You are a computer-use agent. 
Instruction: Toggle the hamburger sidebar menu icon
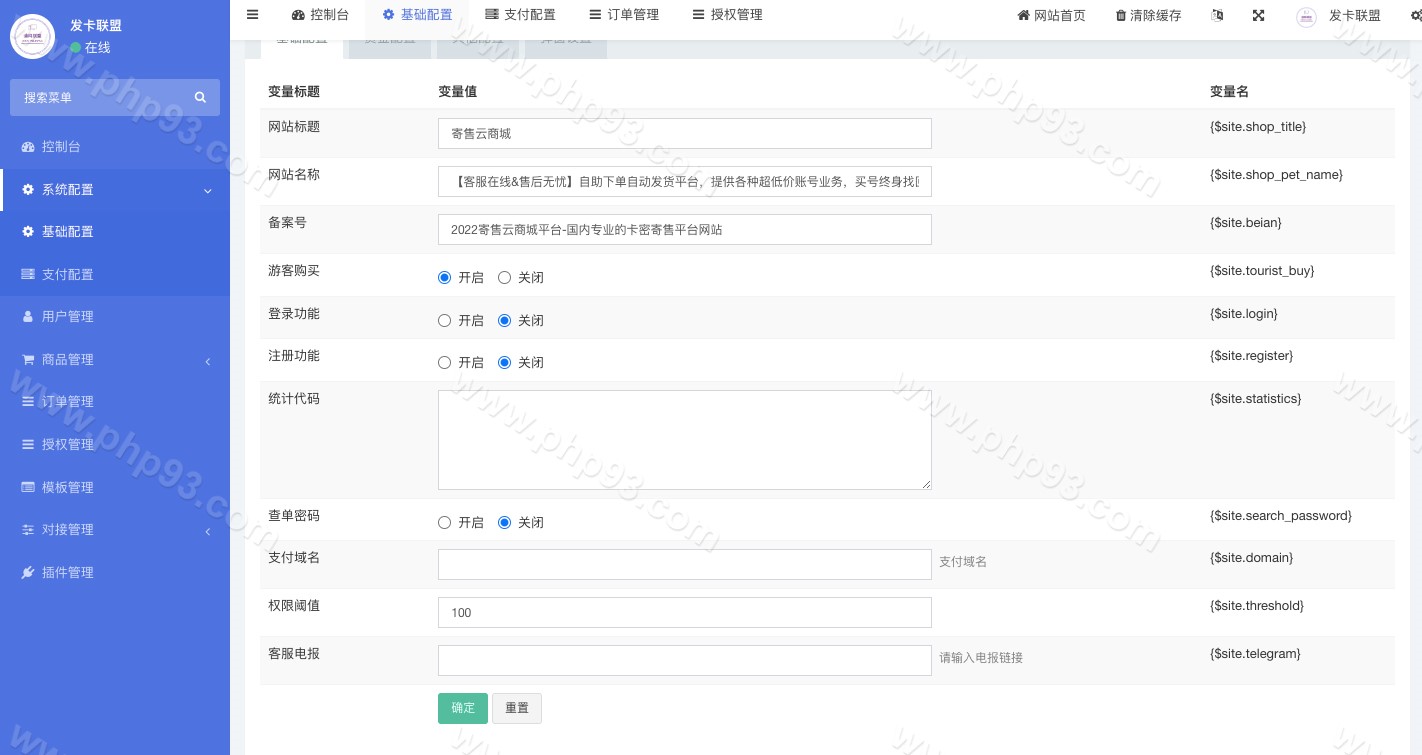252,15
